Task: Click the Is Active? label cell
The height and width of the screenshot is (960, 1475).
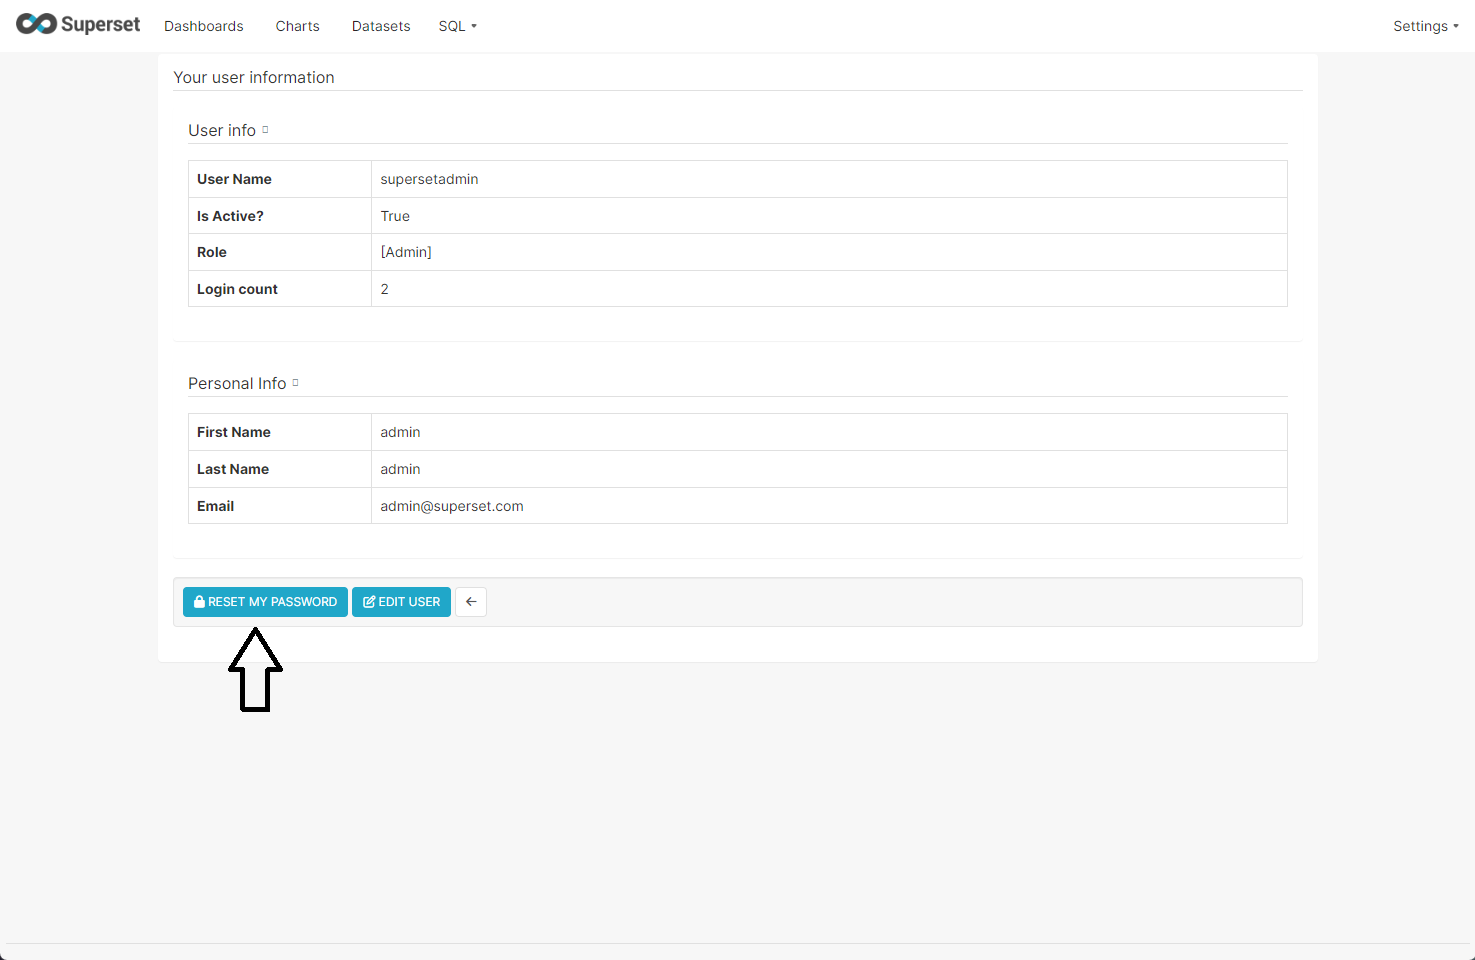Action: (x=280, y=216)
